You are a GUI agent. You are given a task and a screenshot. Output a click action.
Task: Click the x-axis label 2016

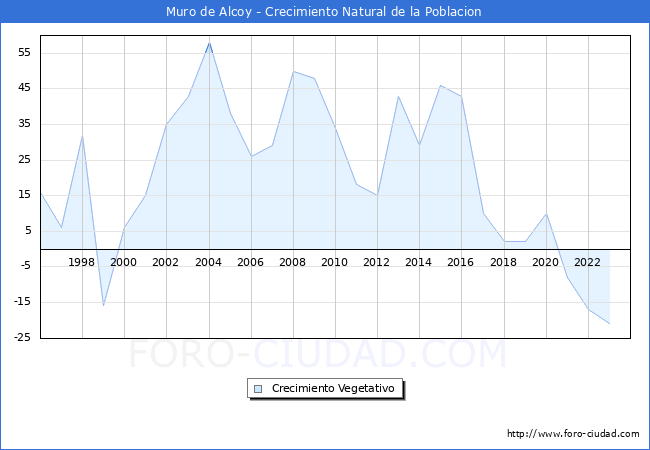[461, 262]
